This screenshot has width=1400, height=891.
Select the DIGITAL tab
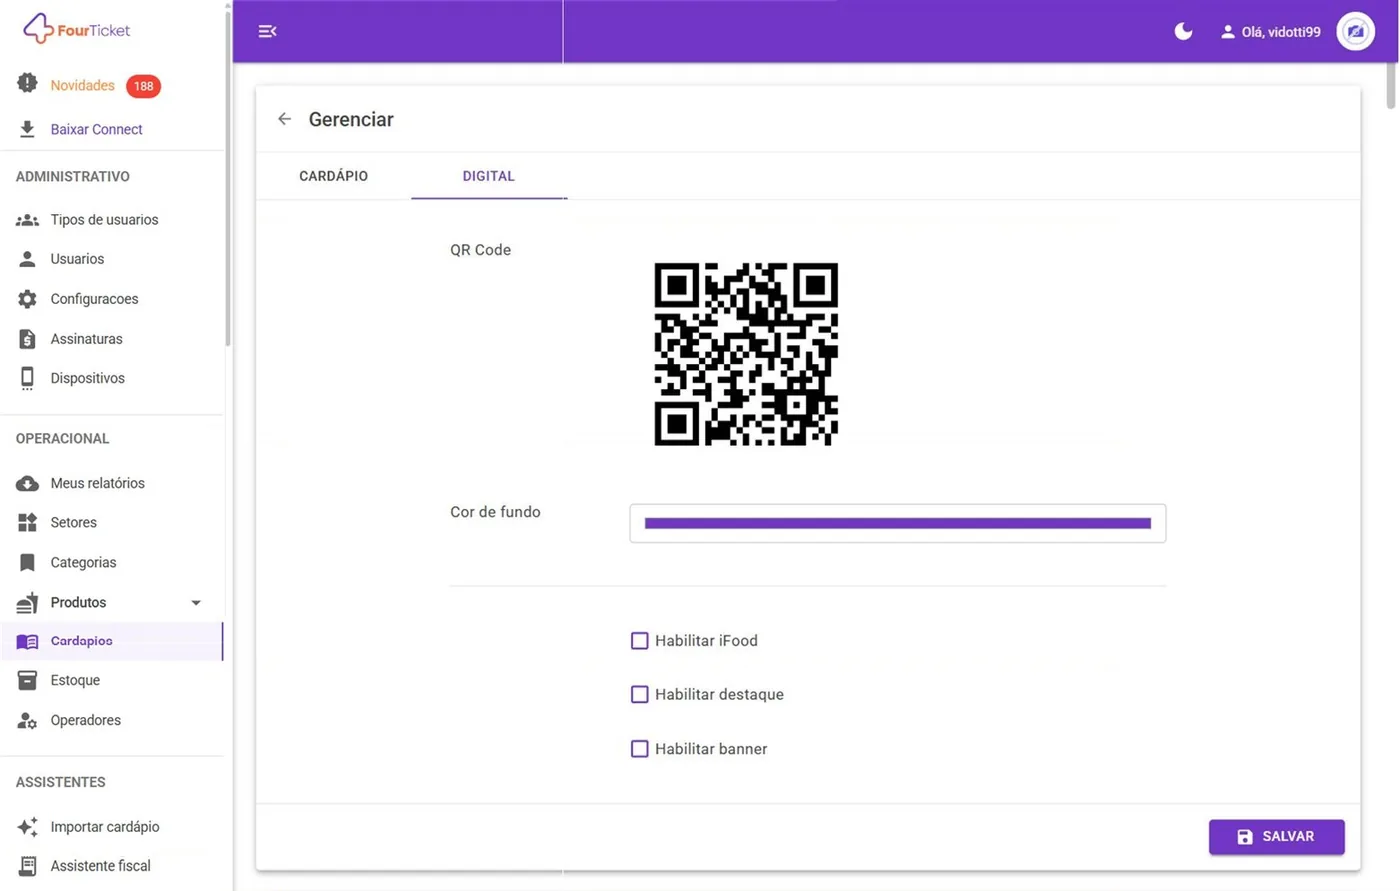(x=489, y=176)
